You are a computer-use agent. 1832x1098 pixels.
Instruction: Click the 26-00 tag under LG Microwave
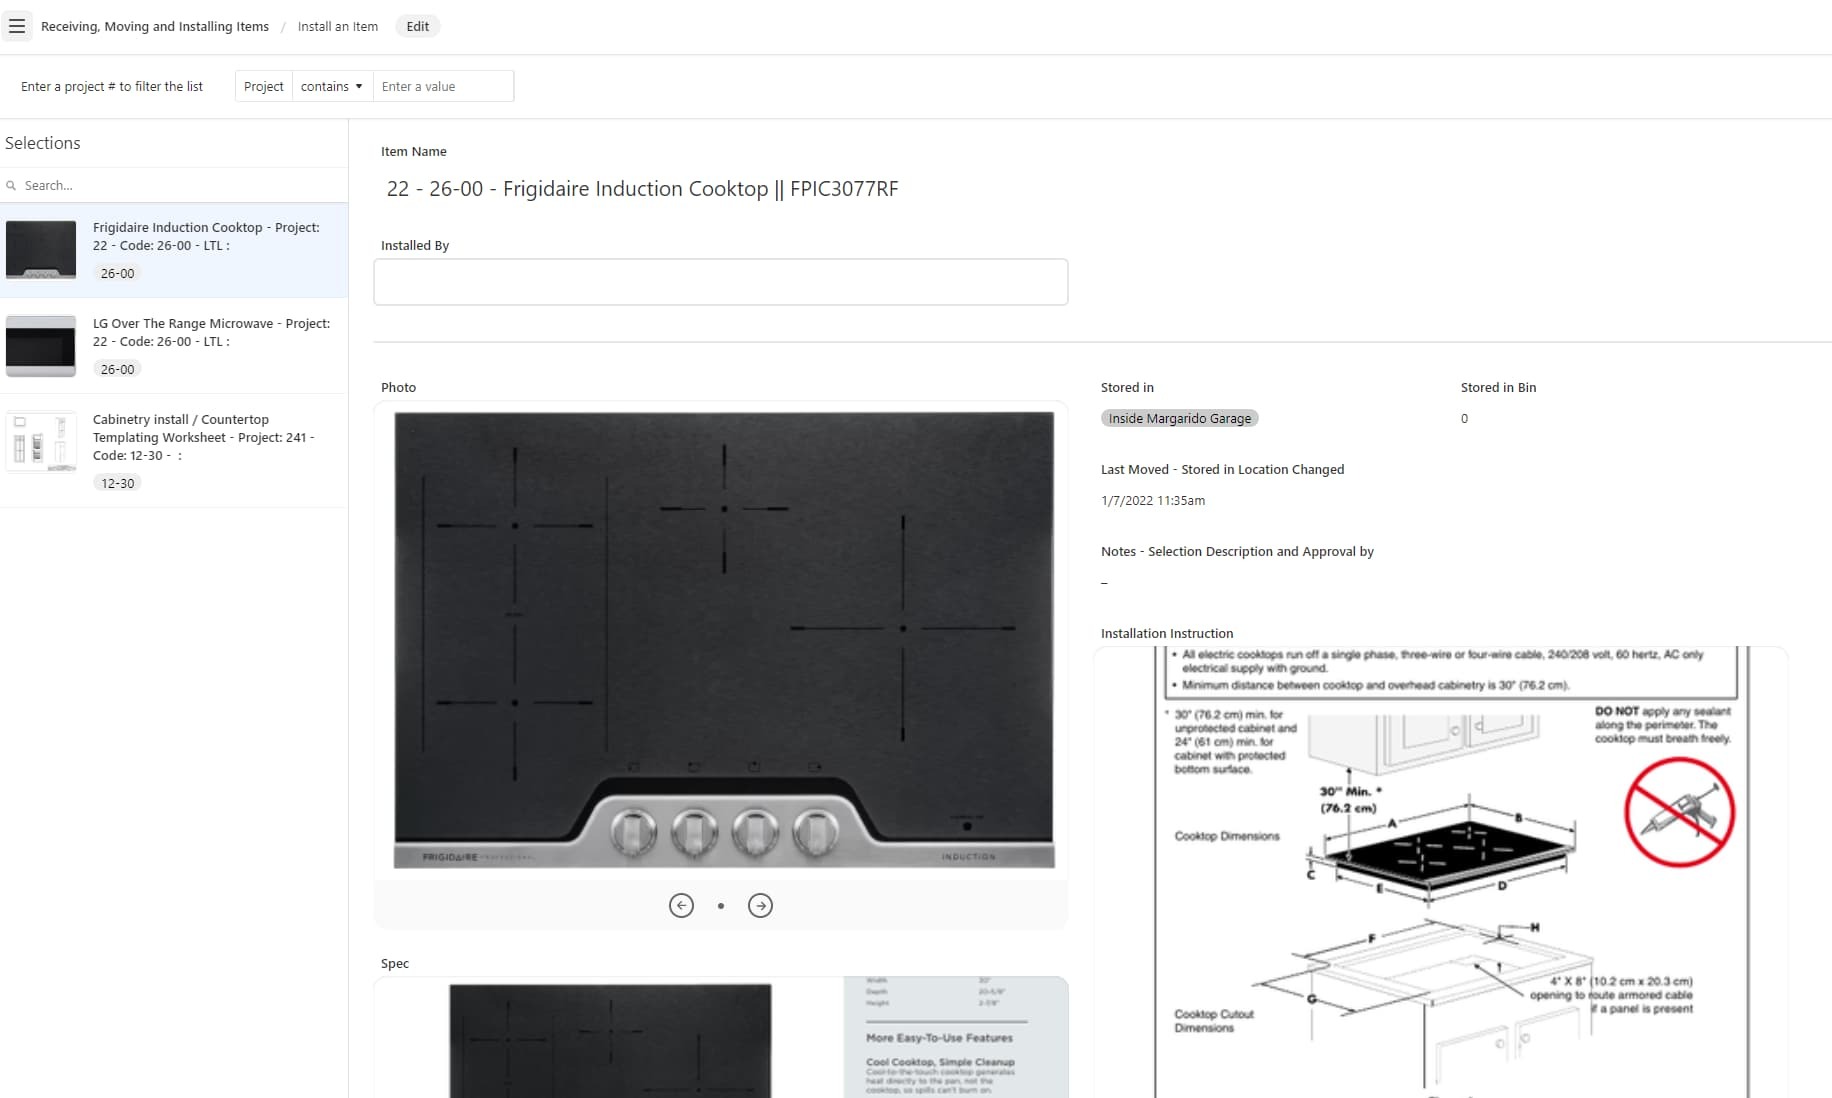(x=117, y=369)
